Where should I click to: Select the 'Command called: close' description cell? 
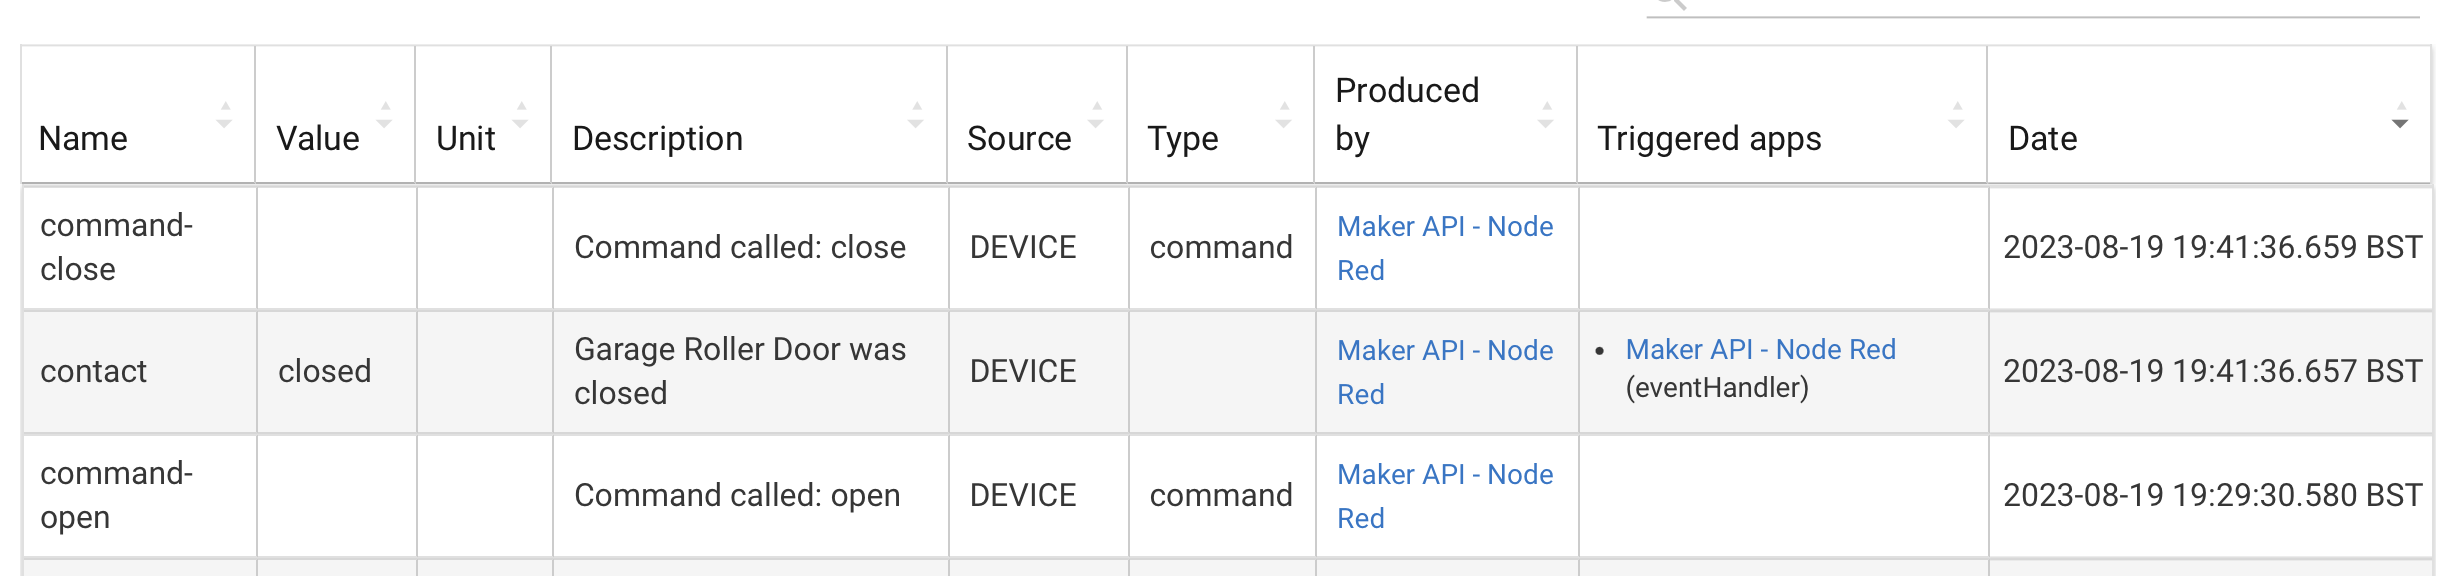point(739,248)
